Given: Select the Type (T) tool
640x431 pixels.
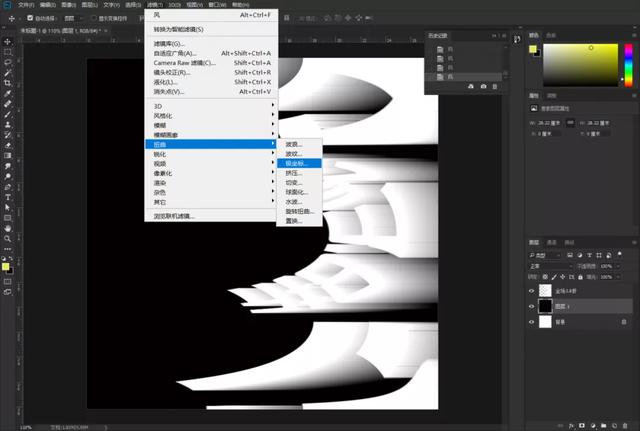Looking at the screenshot, I should pyautogui.click(x=8, y=197).
